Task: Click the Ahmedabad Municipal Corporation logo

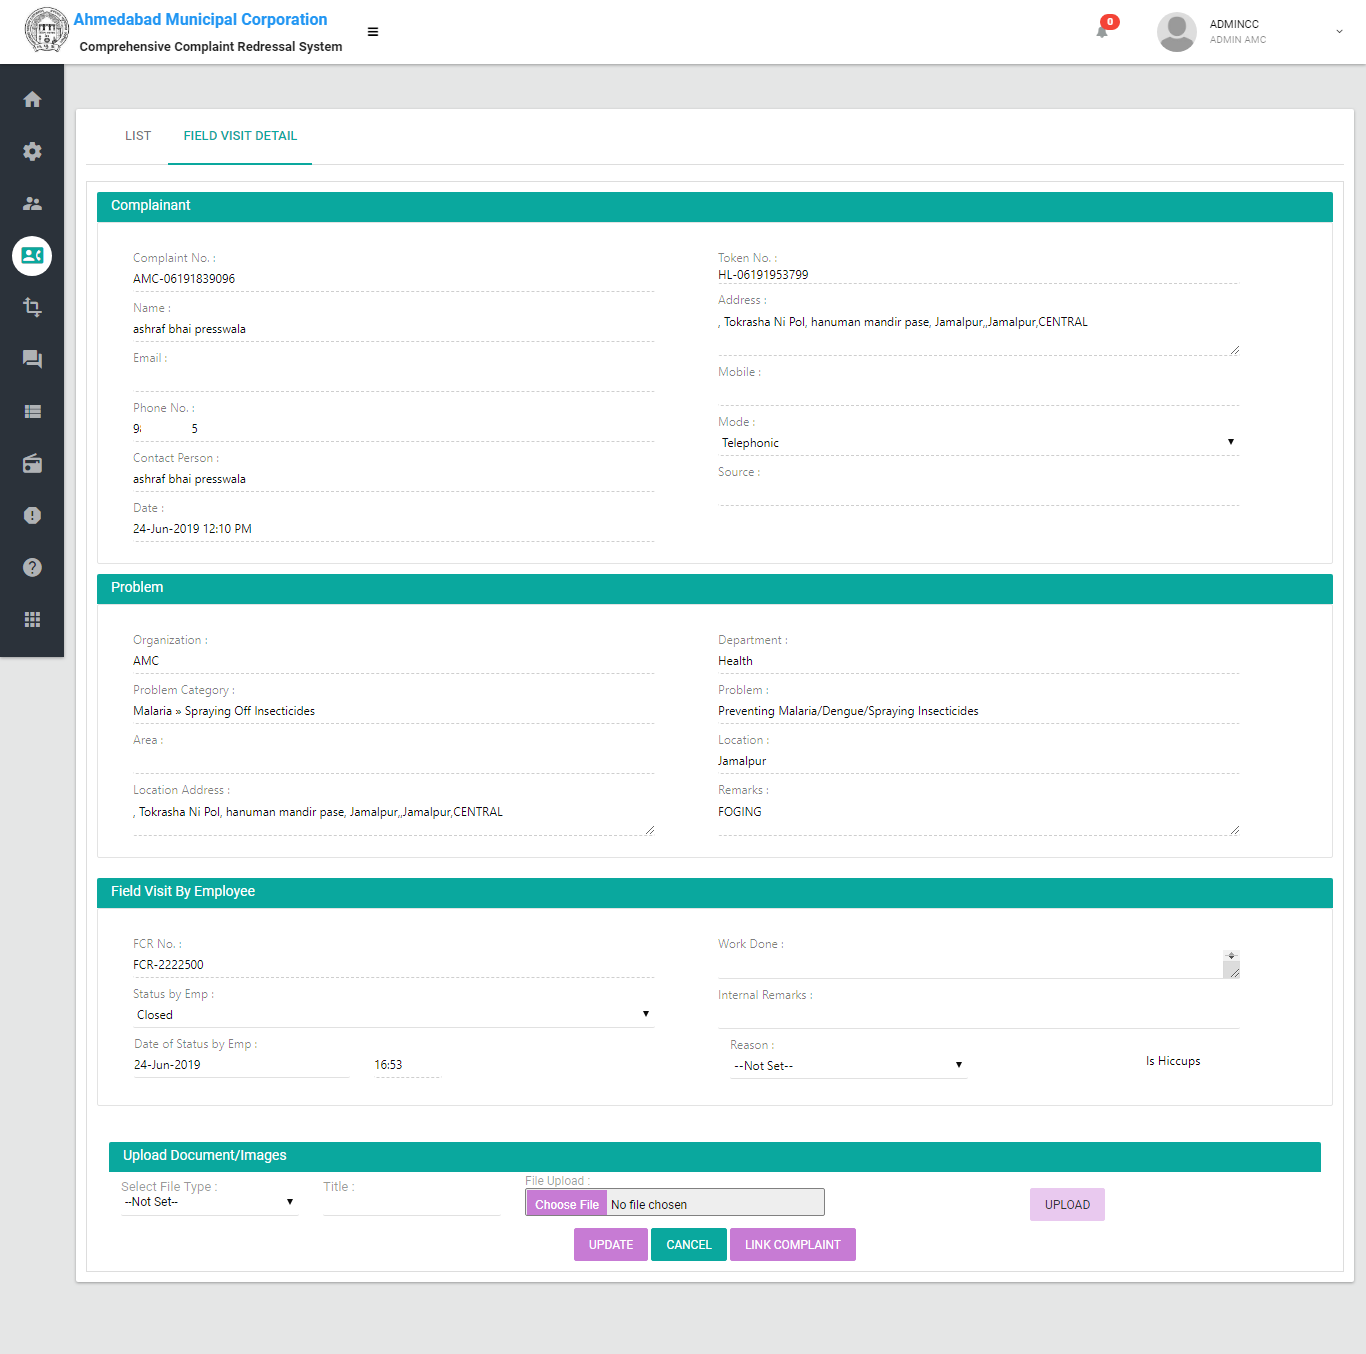Action: 47,31
